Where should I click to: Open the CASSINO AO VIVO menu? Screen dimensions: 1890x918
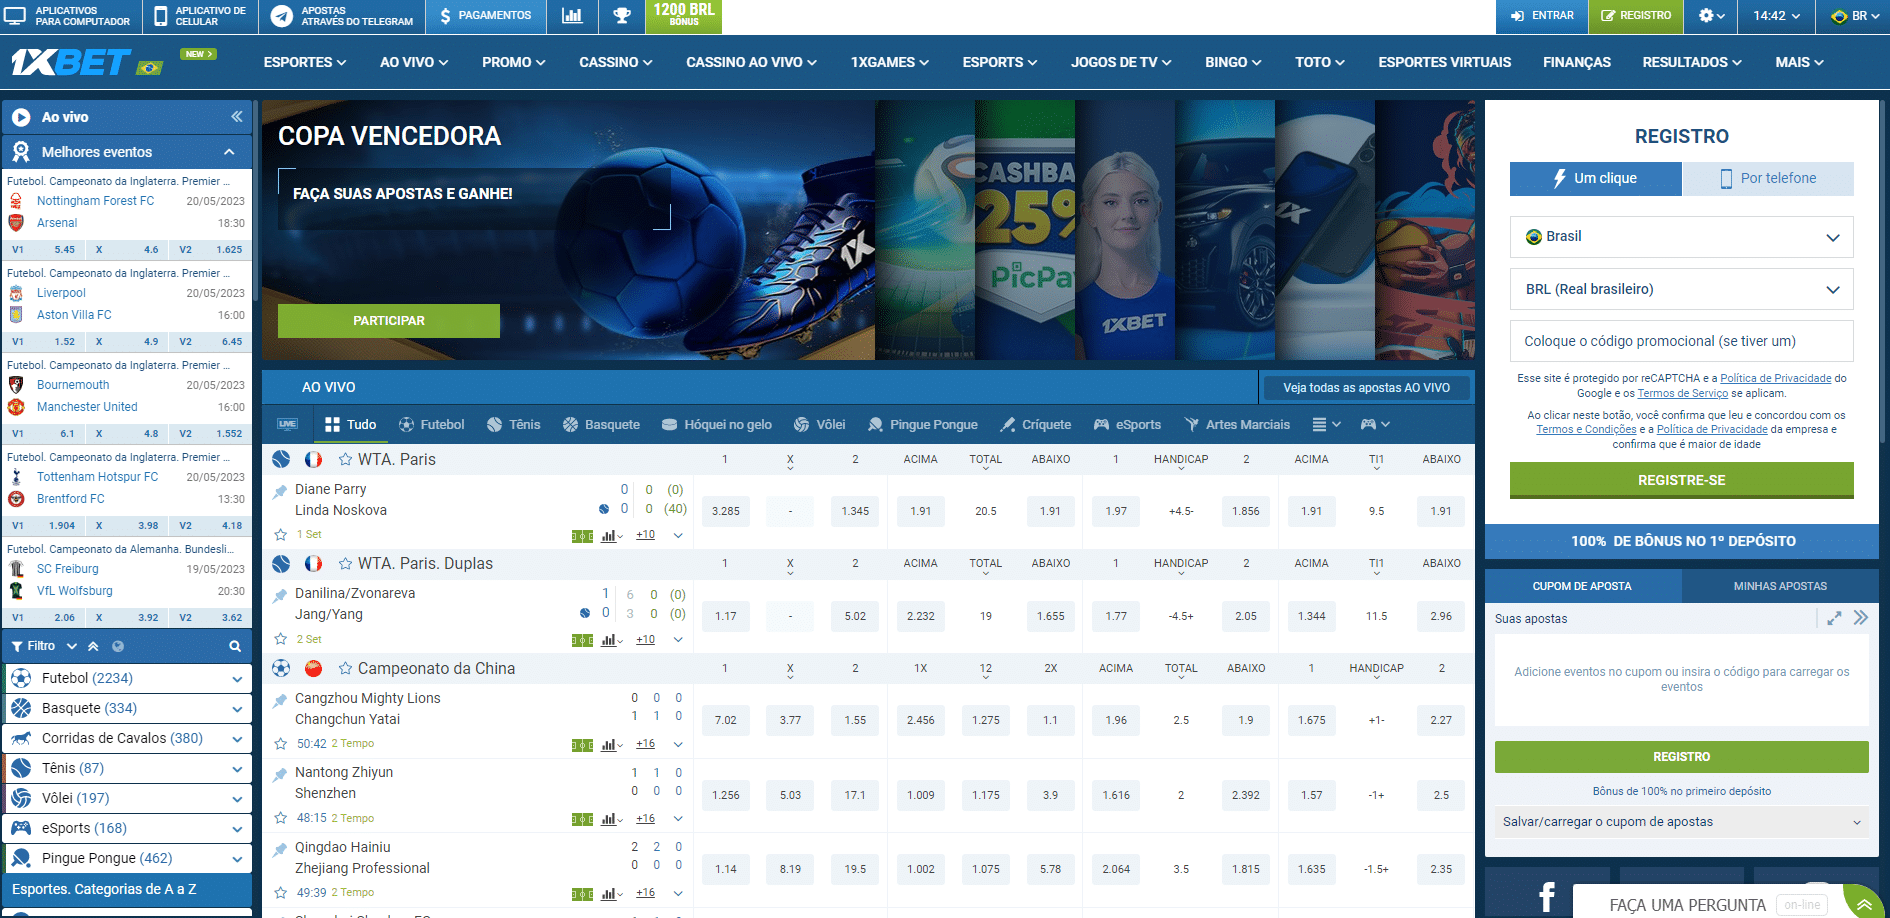[751, 62]
